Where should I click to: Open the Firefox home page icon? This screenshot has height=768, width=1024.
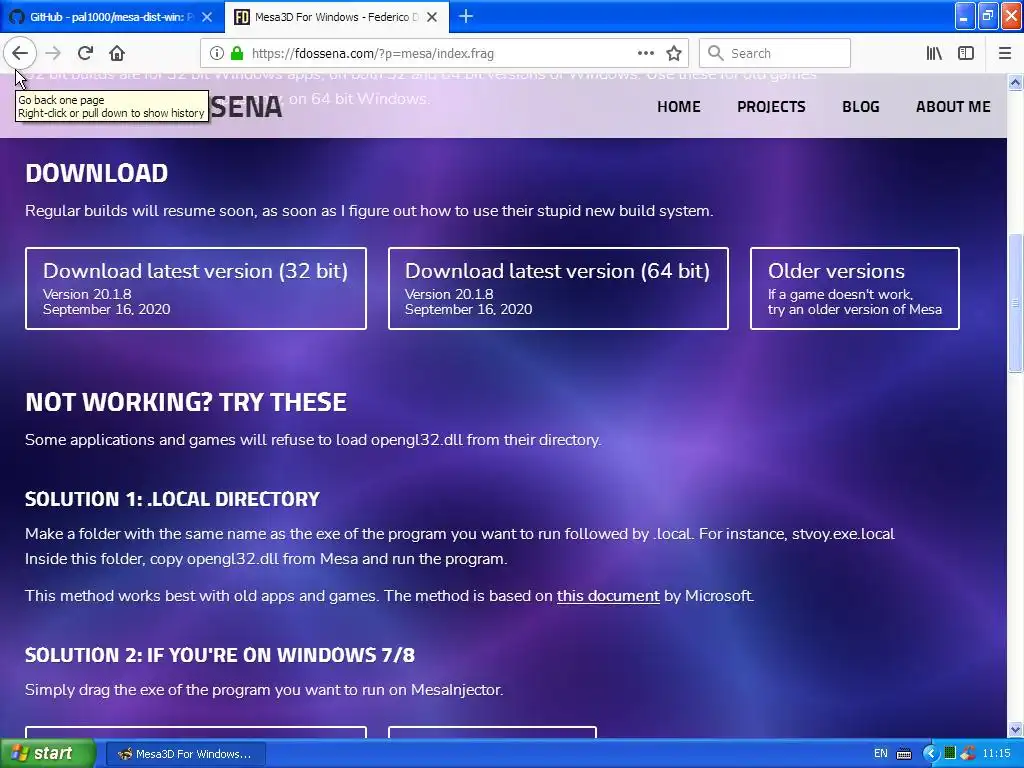(x=117, y=53)
